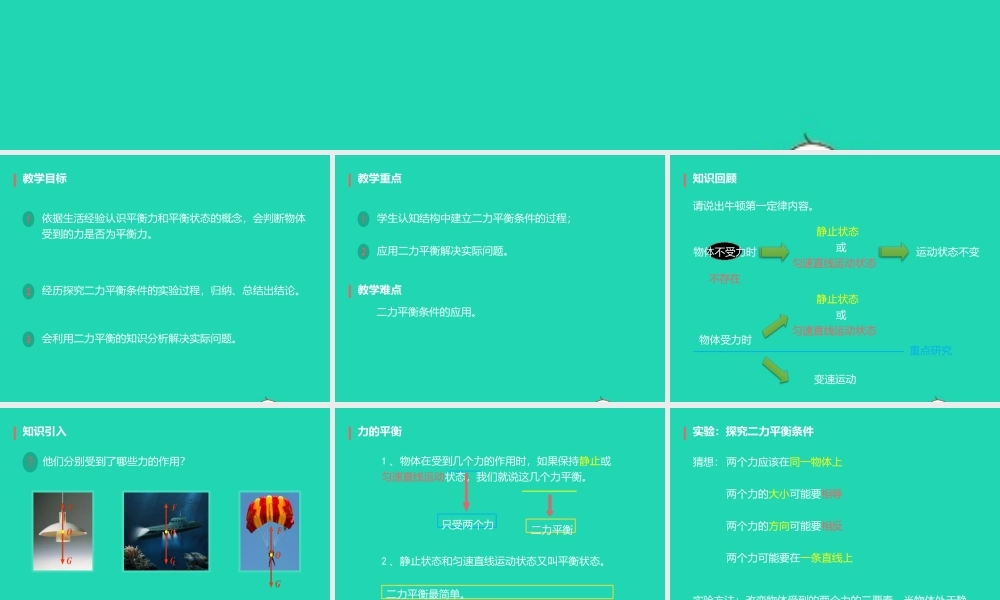Click the yellow-outlined 二力平衡 box
Screen dimensions: 1000x600
click(x=551, y=528)
